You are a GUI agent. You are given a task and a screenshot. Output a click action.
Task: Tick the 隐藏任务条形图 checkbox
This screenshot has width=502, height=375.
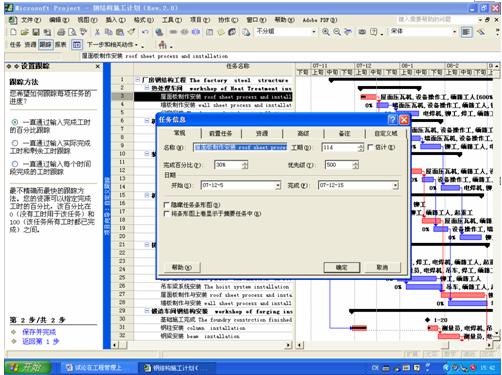click(x=167, y=204)
